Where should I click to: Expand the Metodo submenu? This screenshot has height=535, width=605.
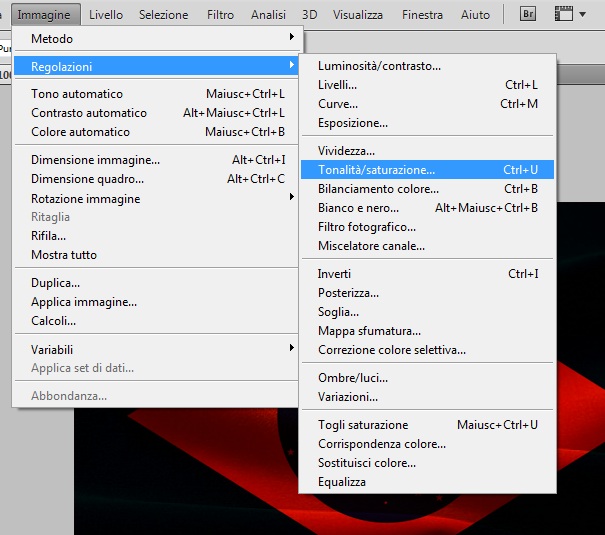[156, 39]
